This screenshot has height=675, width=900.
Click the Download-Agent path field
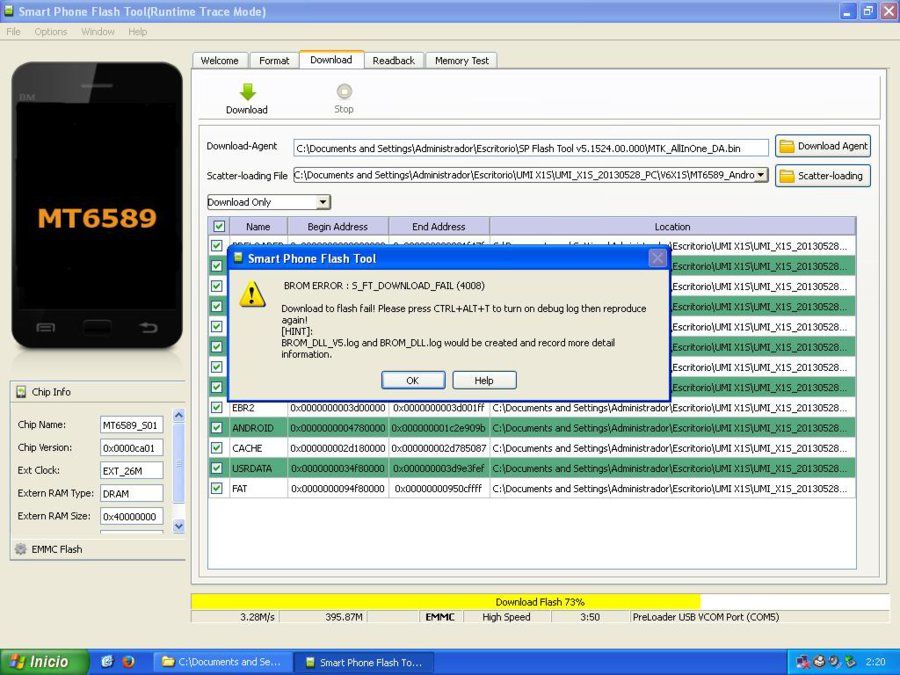531,148
